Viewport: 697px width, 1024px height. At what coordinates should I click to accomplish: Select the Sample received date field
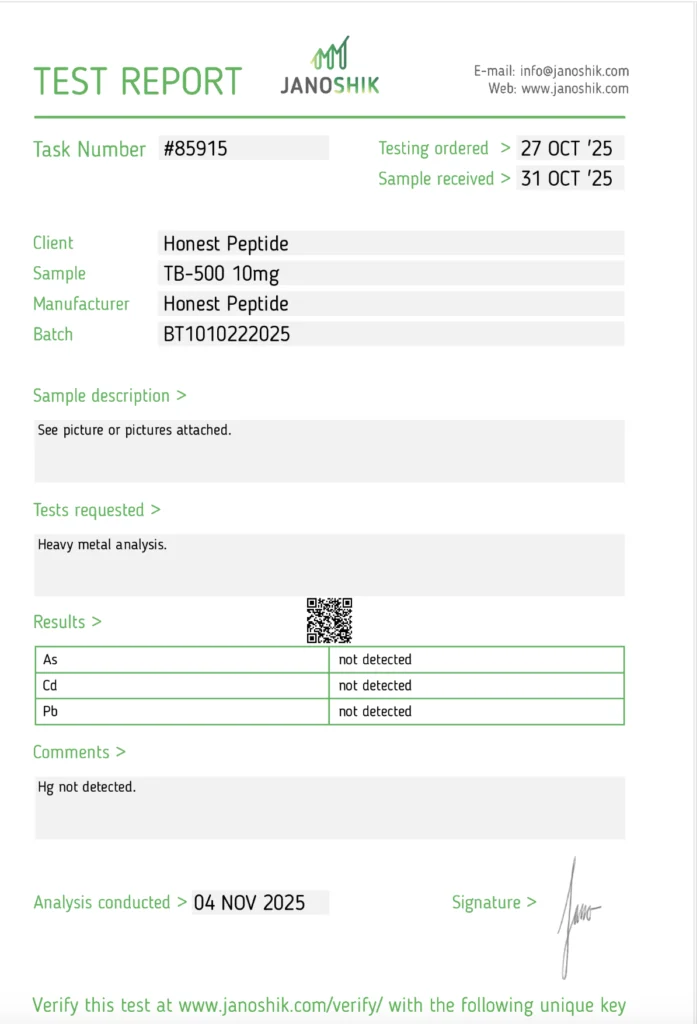[x=569, y=179]
